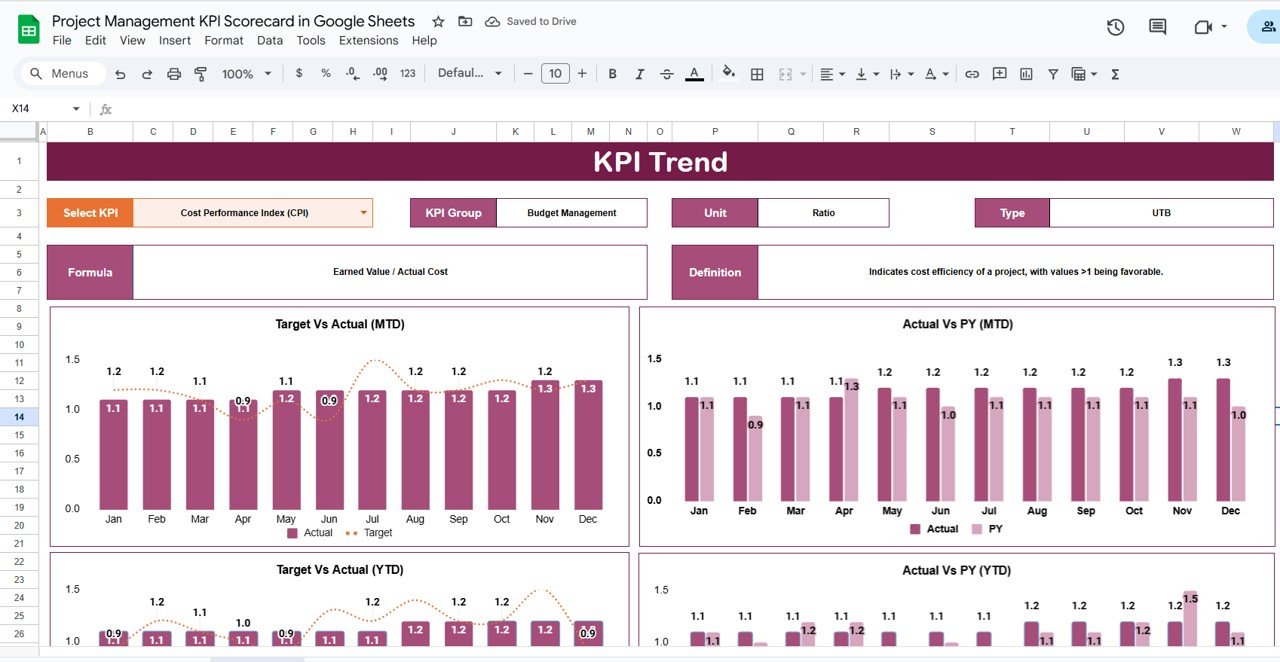
Task: Toggle italic formatting
Action: (639, 73)
